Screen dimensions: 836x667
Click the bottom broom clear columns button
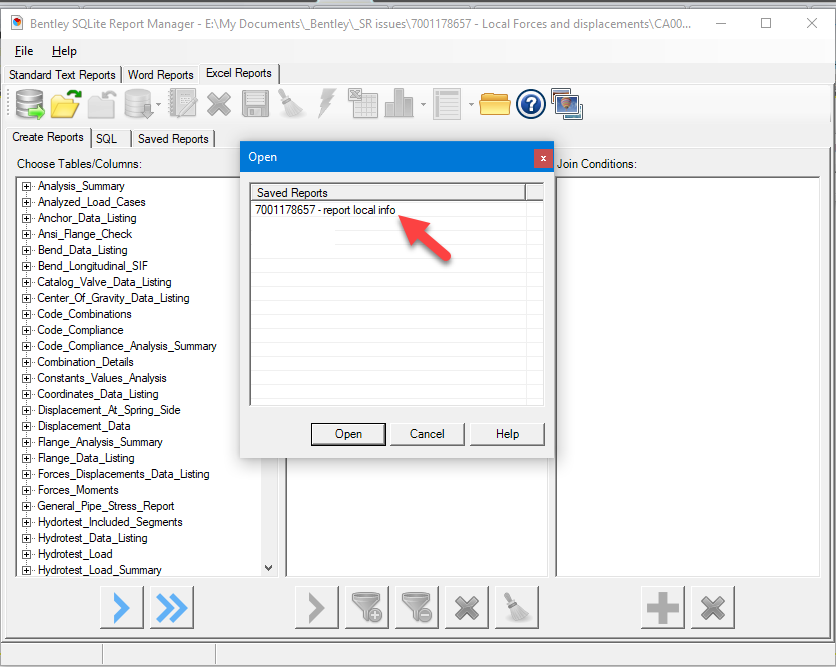click(x=517, y=607)
